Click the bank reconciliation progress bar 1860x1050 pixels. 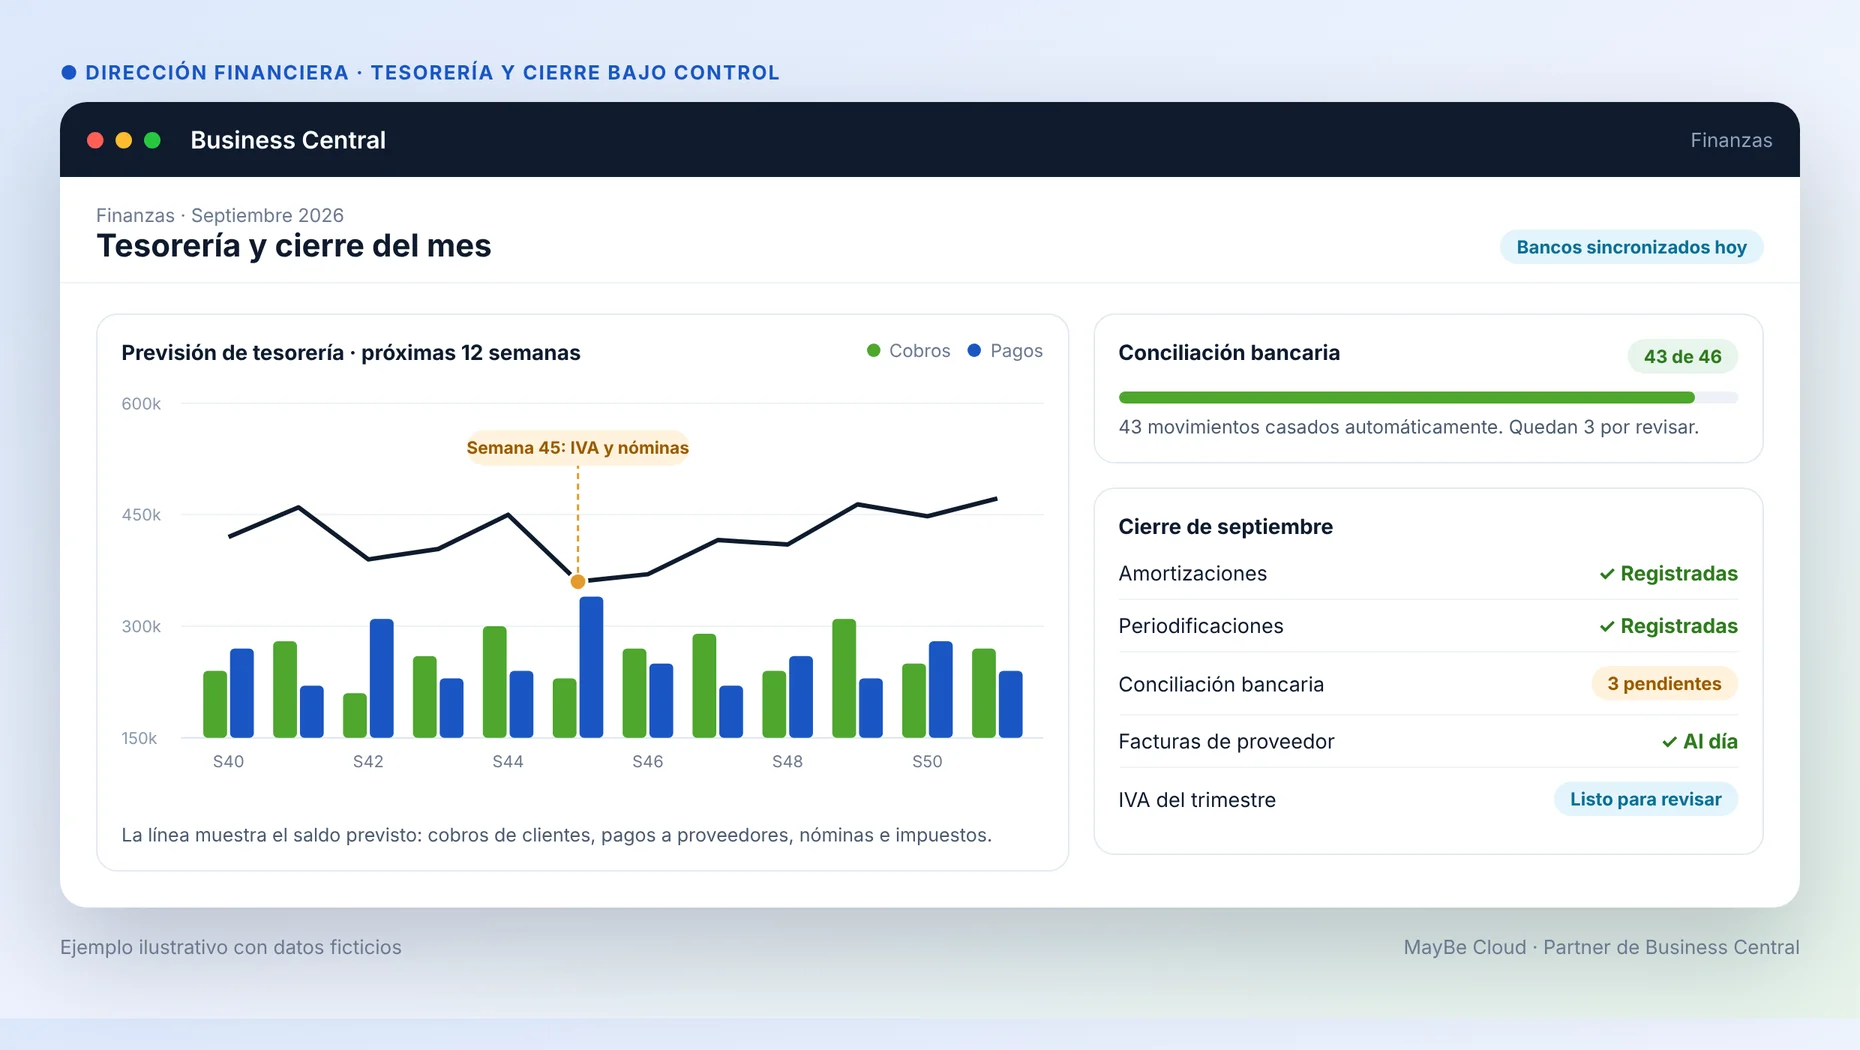pyautogui.click(x=1428, y=397)
